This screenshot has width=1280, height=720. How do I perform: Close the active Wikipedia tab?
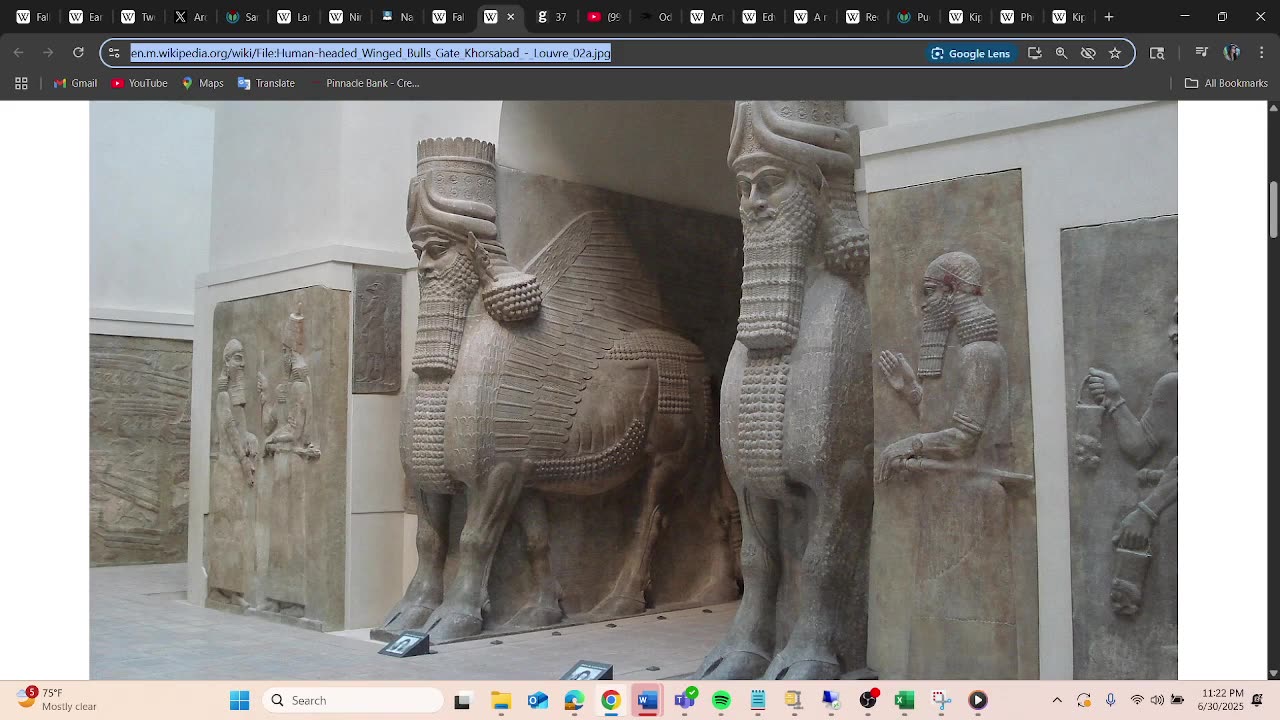(511, 17)
